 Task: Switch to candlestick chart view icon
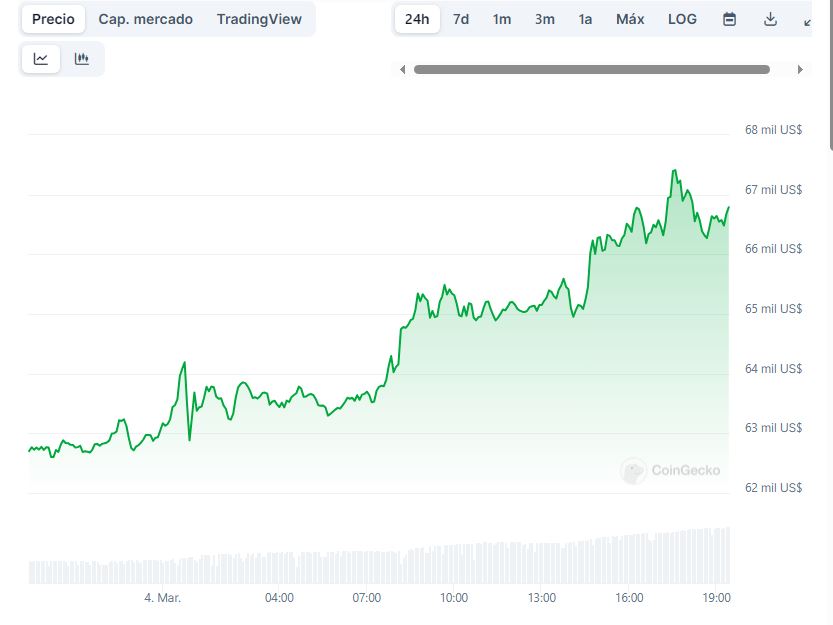82,58
